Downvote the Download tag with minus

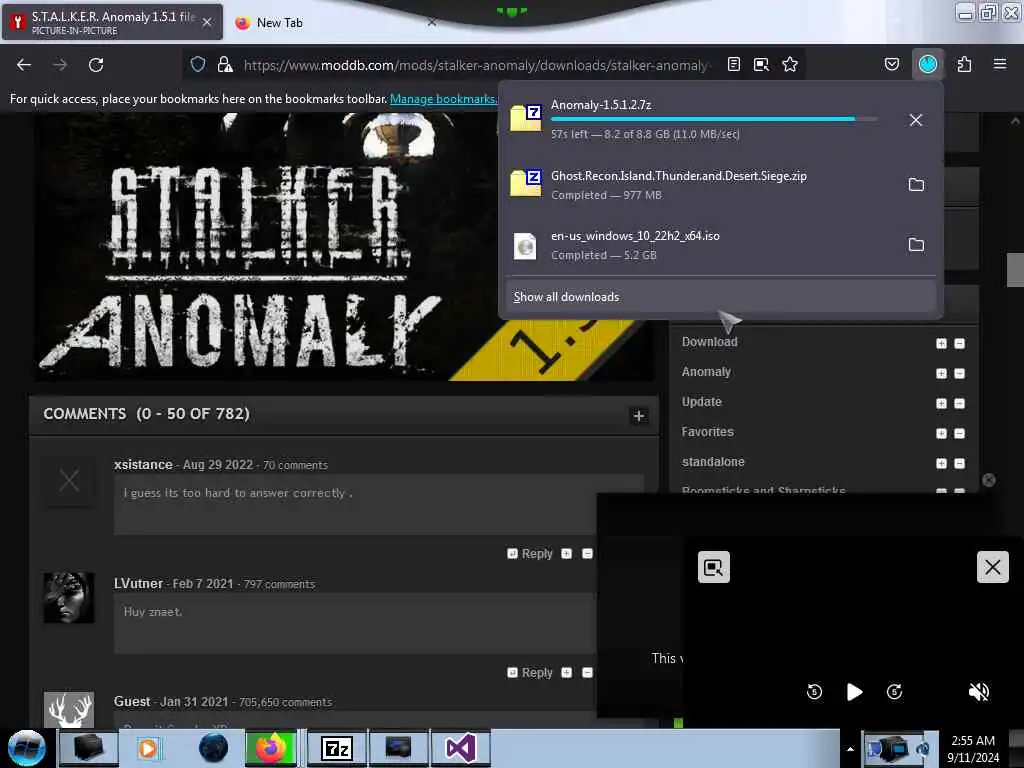coord(959,344)
